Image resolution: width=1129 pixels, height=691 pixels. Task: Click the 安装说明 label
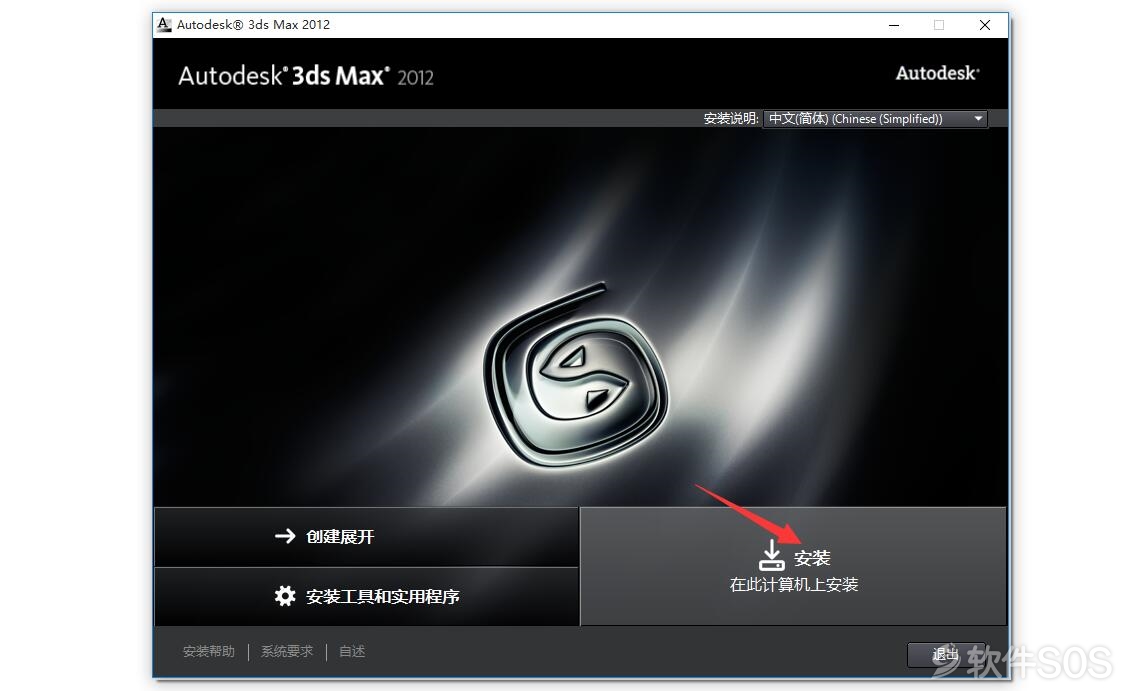tap(730, 119)
